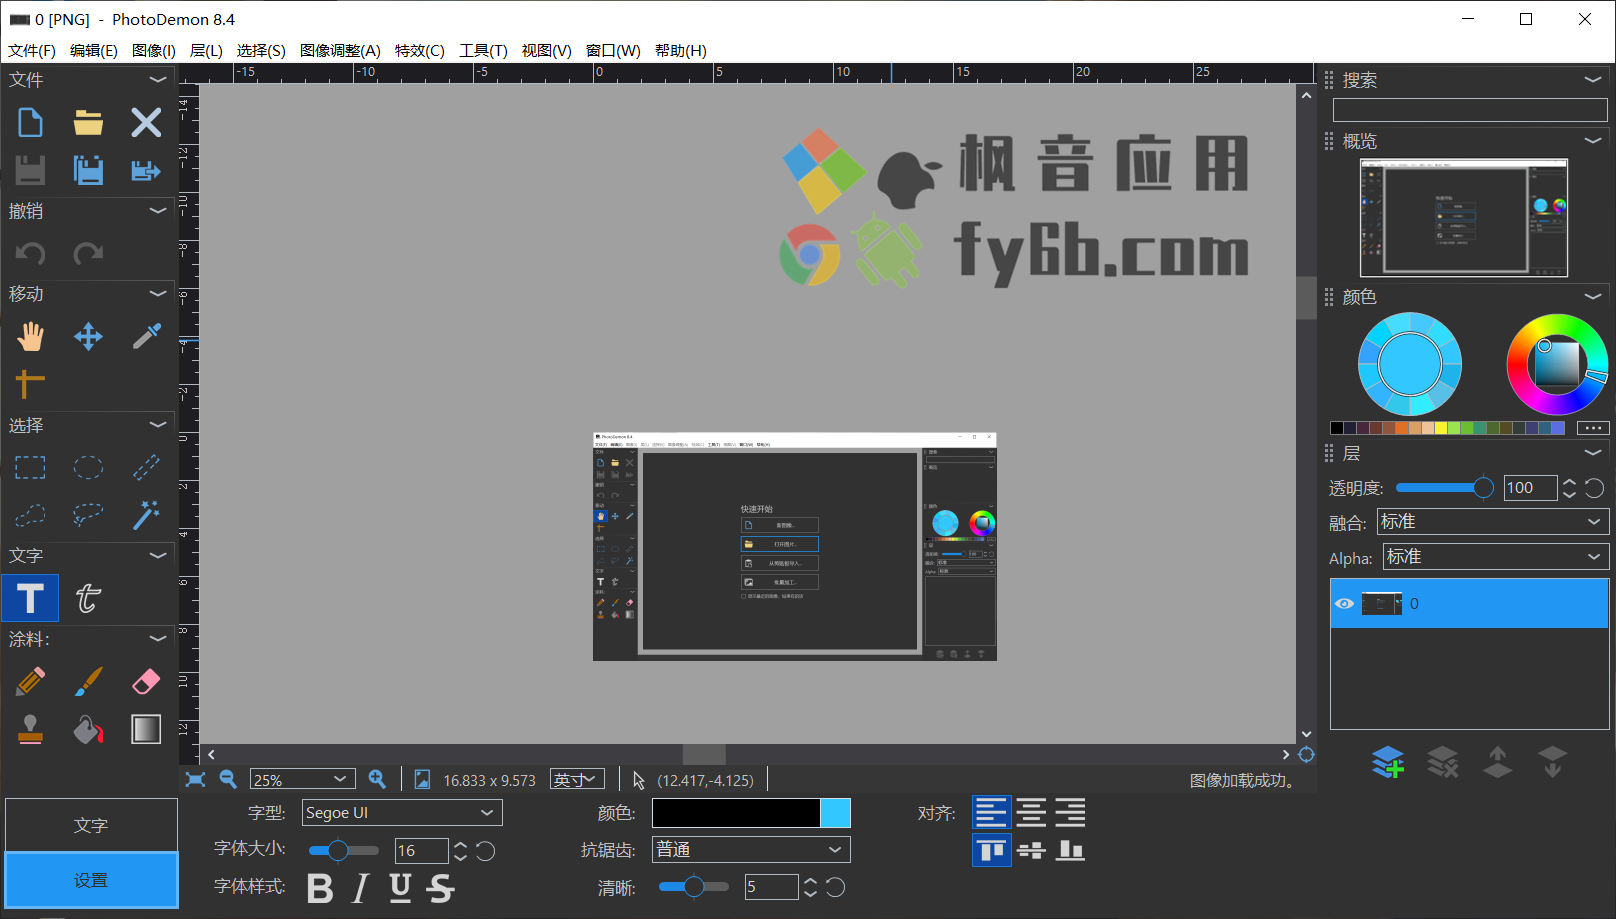Toggle Bold font style
This screenshot has width=1616, height=919.
[320, 887]
